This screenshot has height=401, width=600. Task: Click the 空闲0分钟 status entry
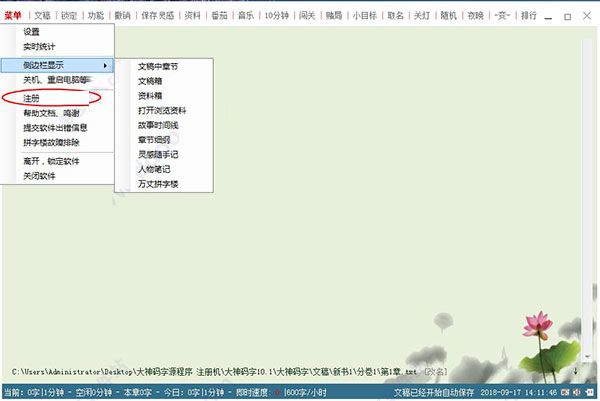tap(94, 393)
